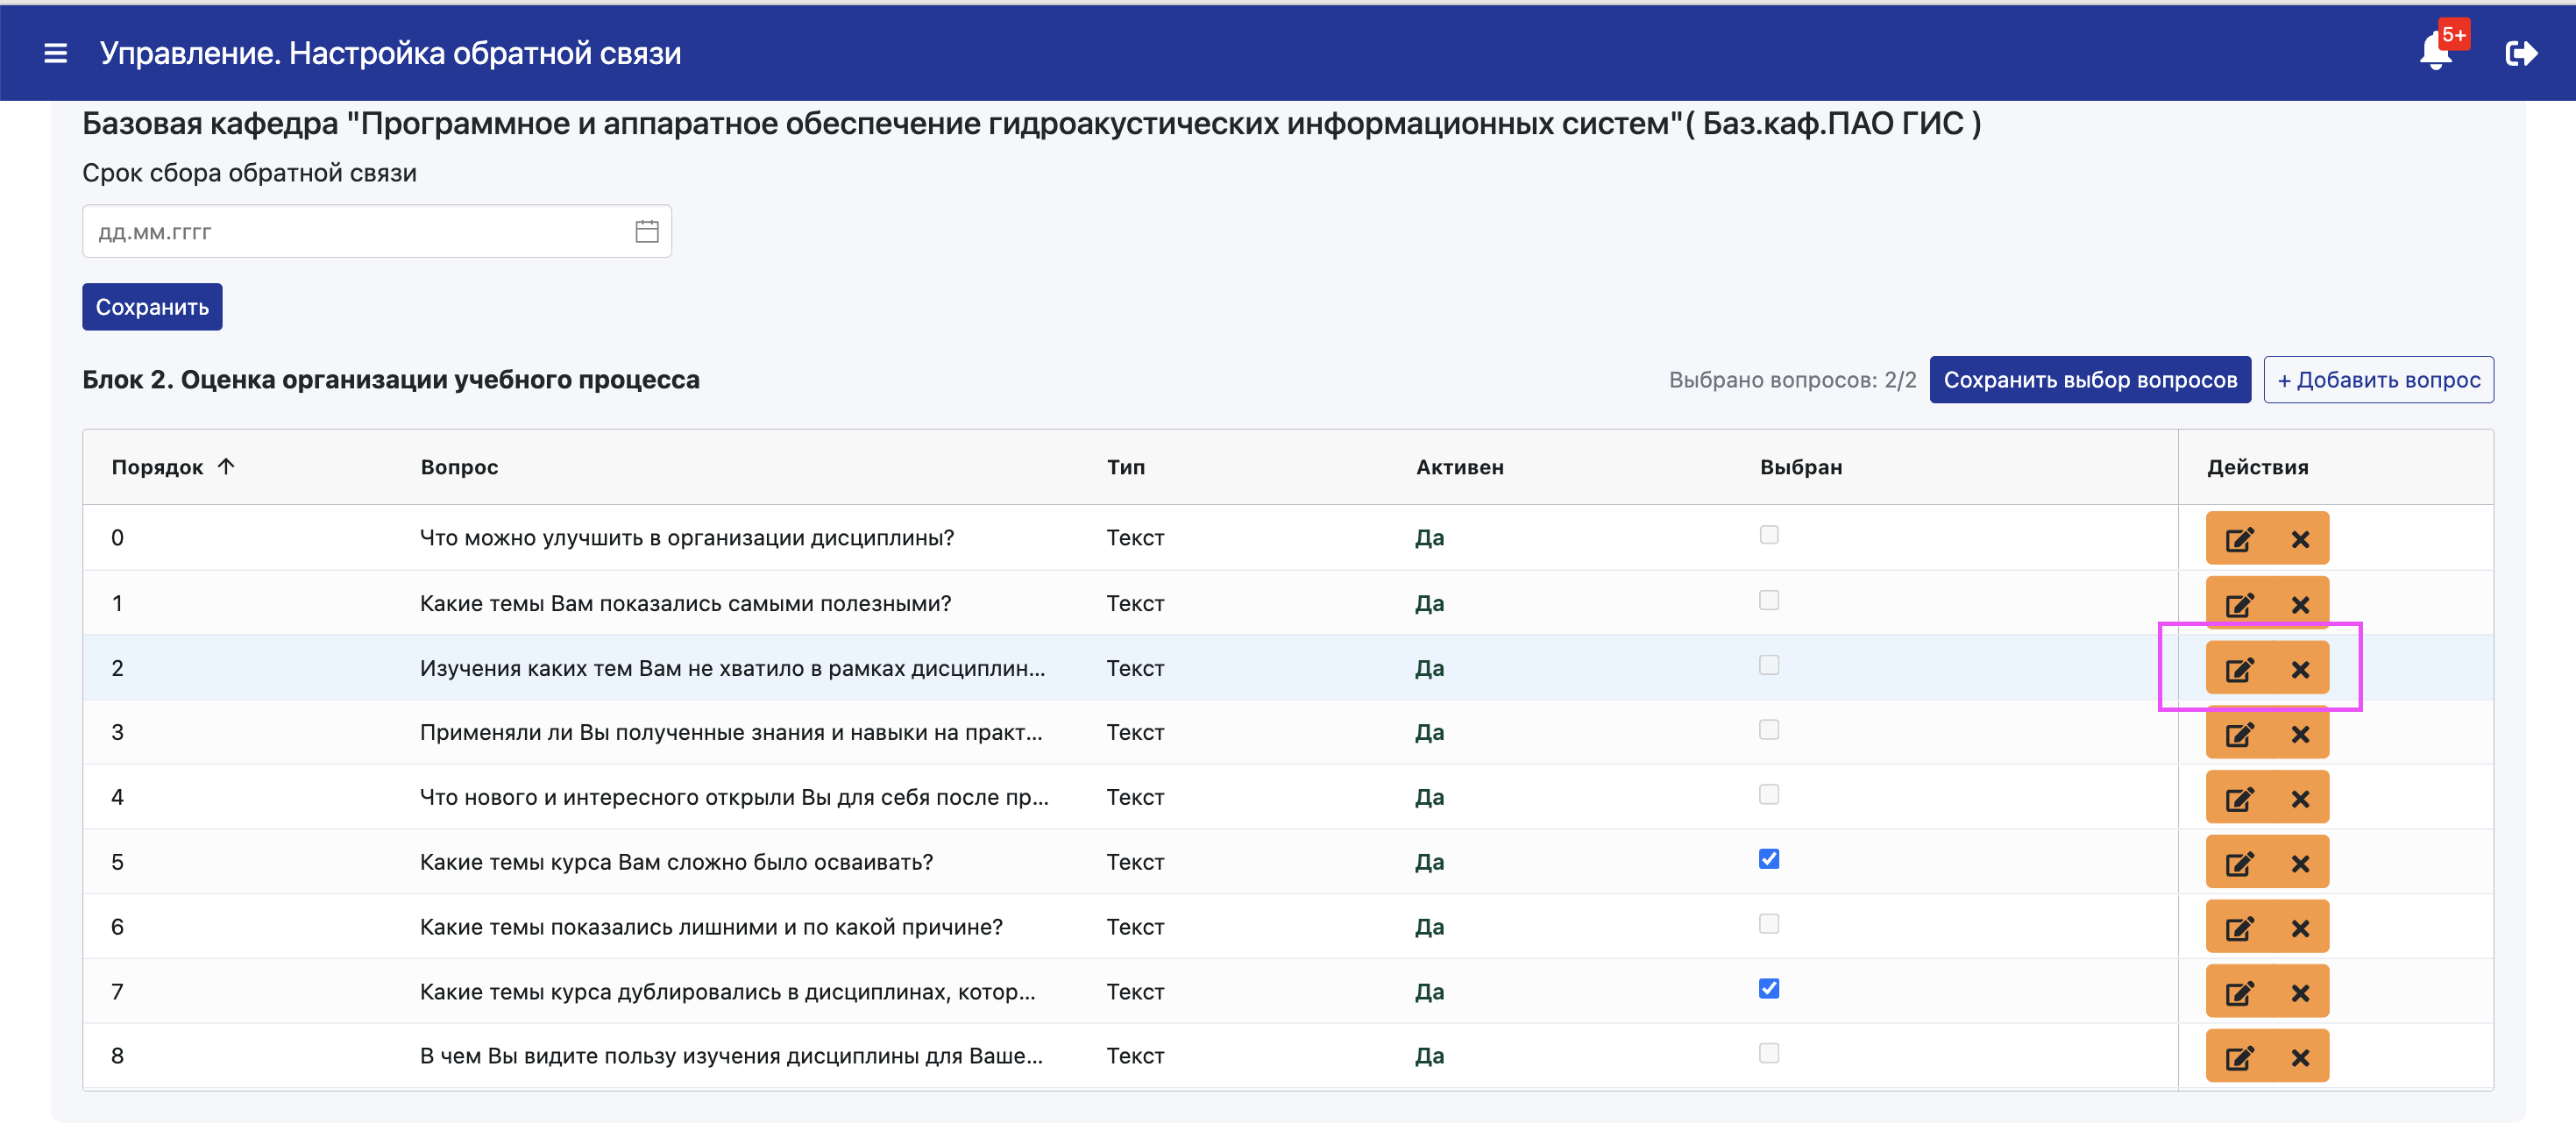Delete the question in row 5

[2300, 863]
